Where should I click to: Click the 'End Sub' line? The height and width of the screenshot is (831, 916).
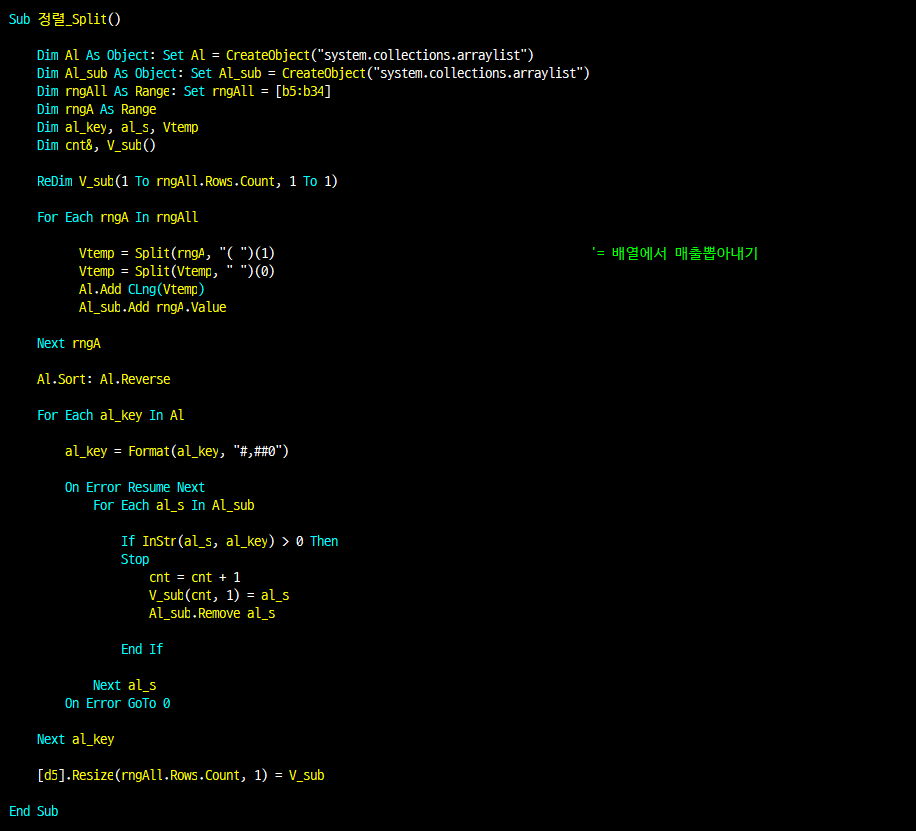tap(33, 812)
